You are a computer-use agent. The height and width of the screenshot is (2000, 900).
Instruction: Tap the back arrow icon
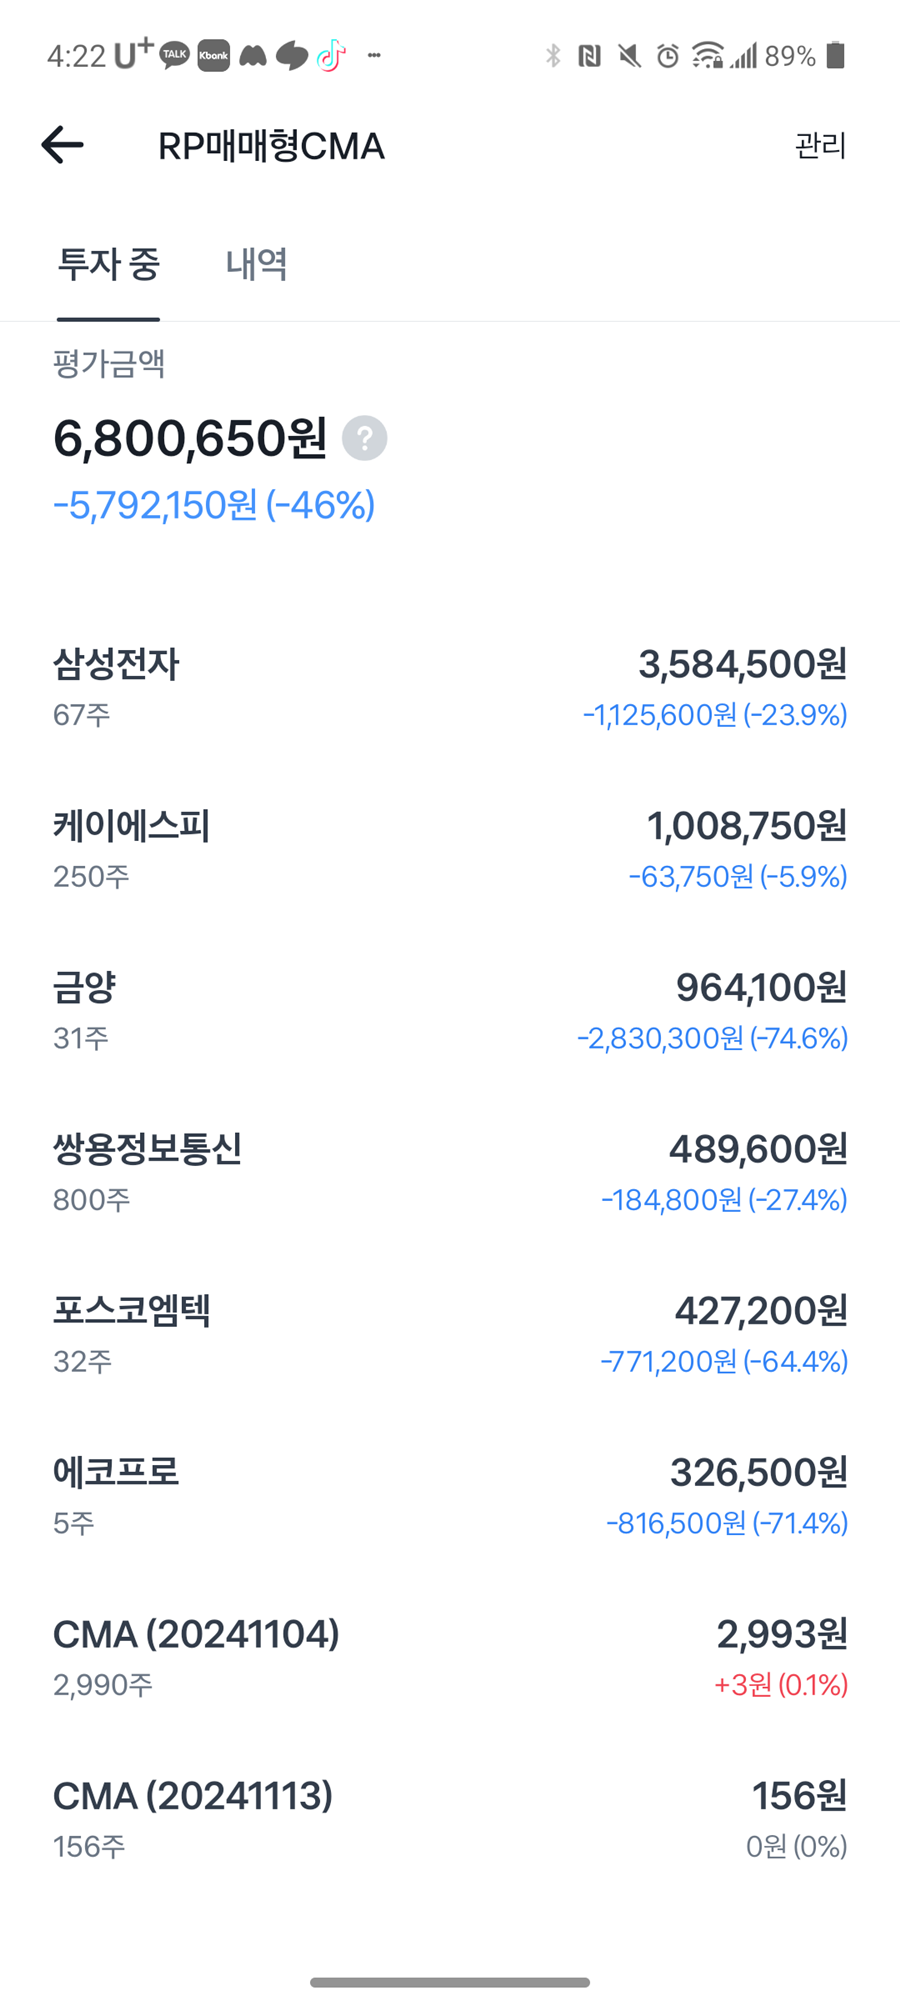pos(62,145)
